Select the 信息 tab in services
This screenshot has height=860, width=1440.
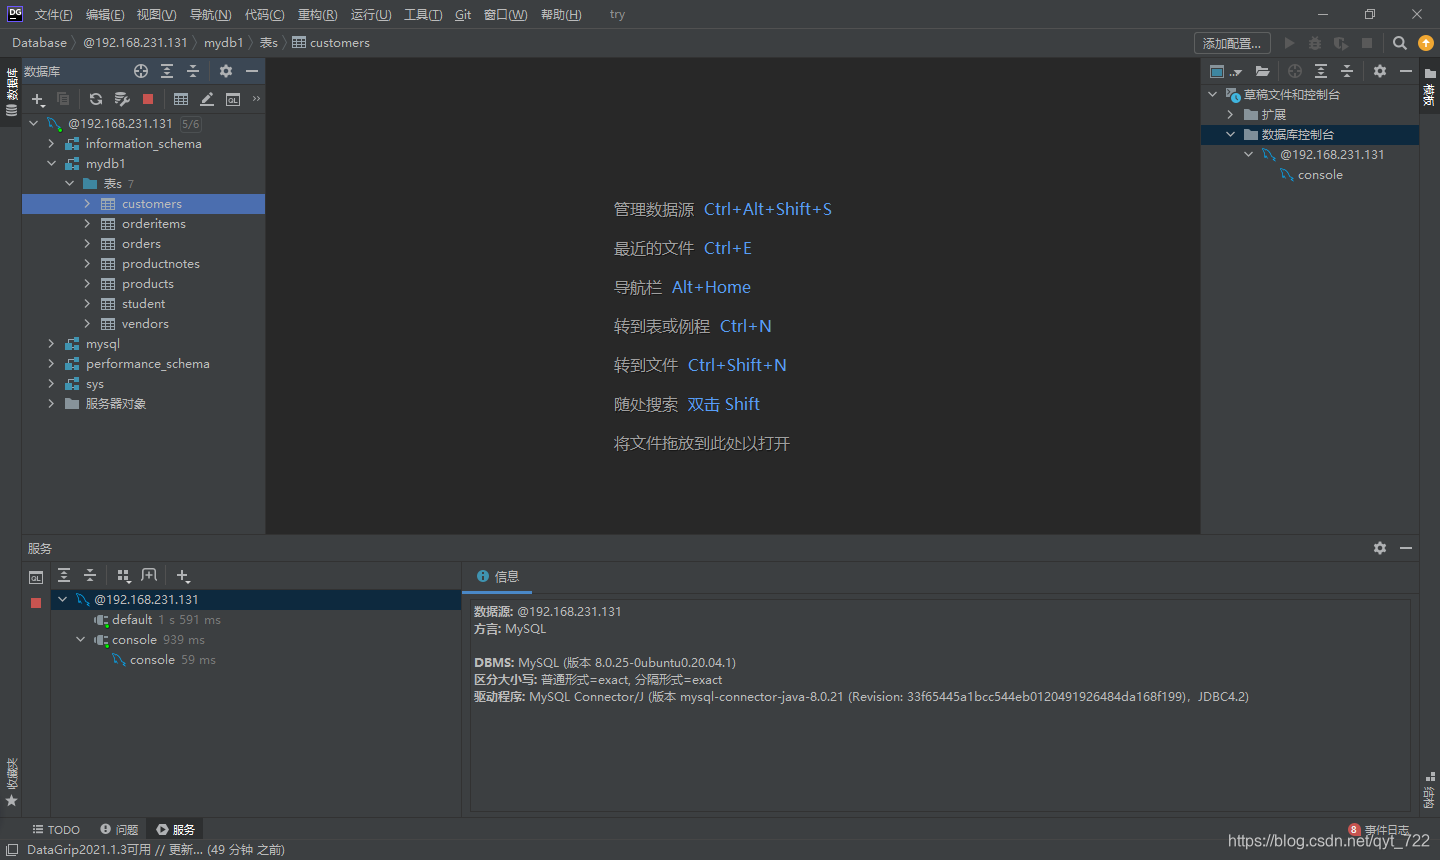498,576
